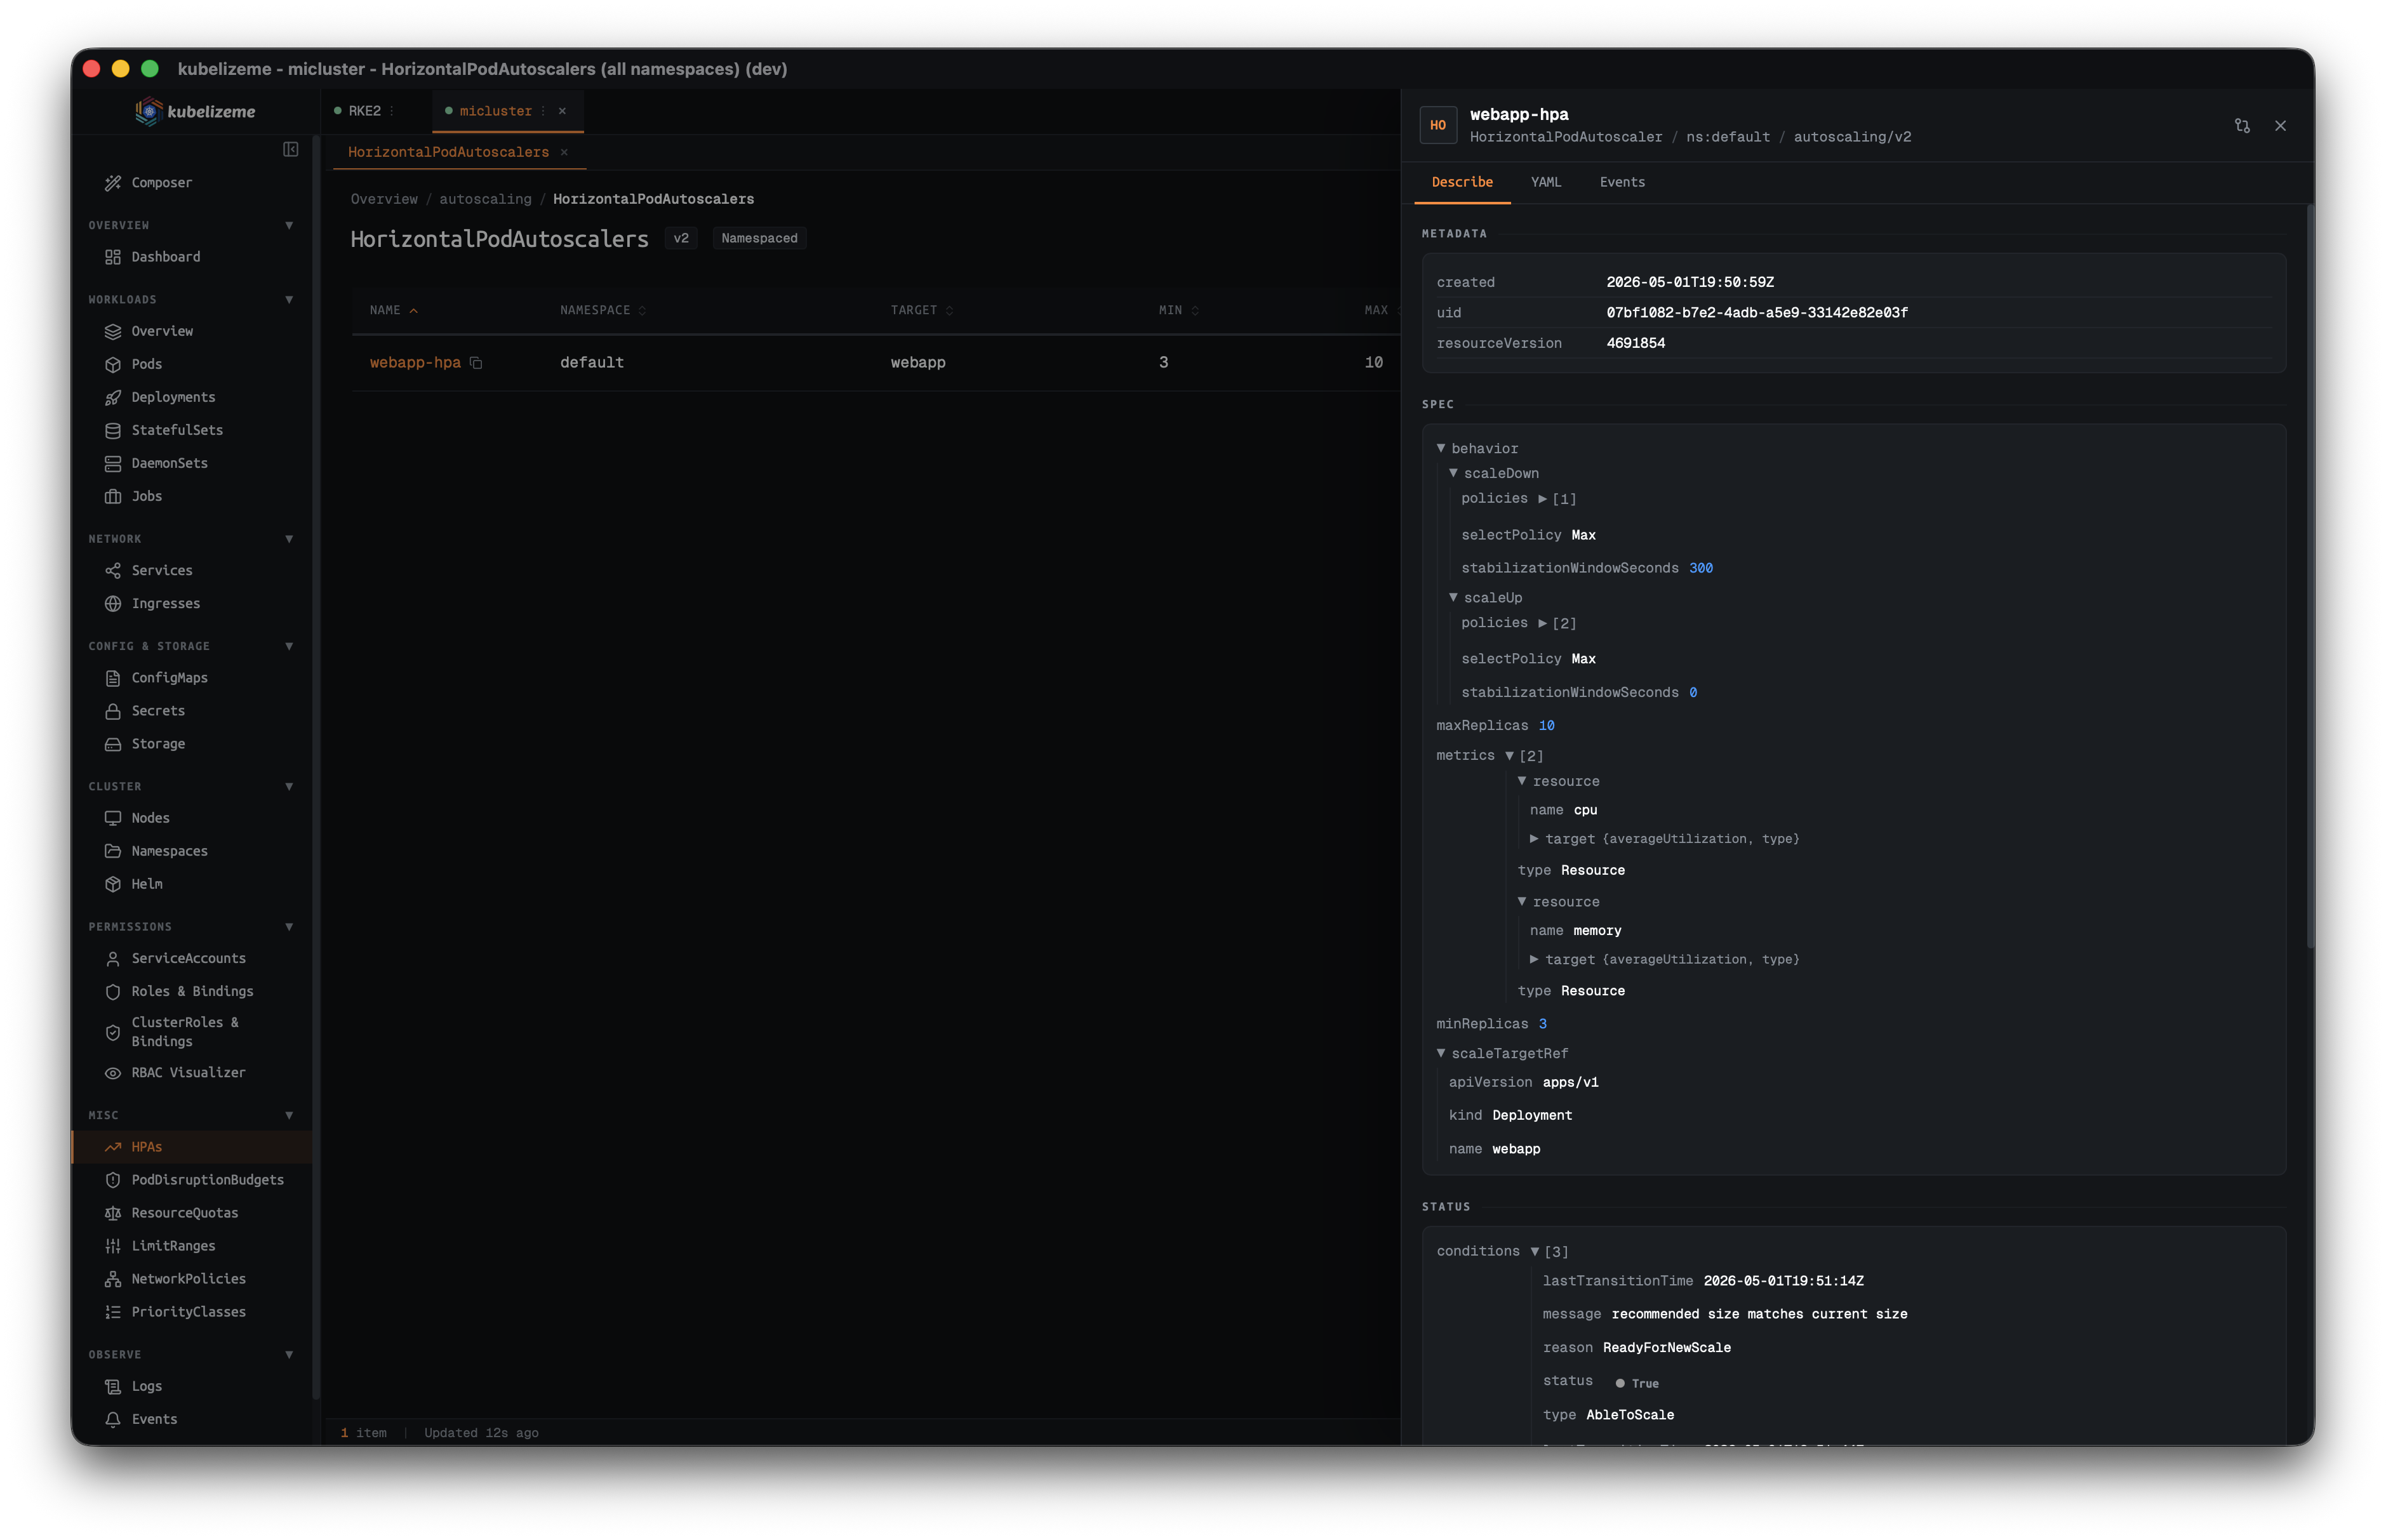This screenshot has height=1540, width=2386.
Task: Sort table by Namespace column
Action: (603, 311)
